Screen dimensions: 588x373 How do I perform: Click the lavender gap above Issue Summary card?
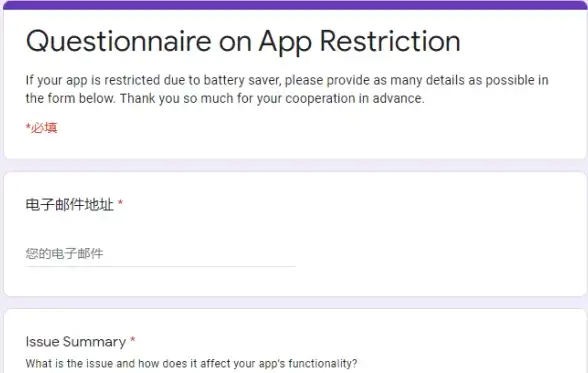click(x=294, y=303)
